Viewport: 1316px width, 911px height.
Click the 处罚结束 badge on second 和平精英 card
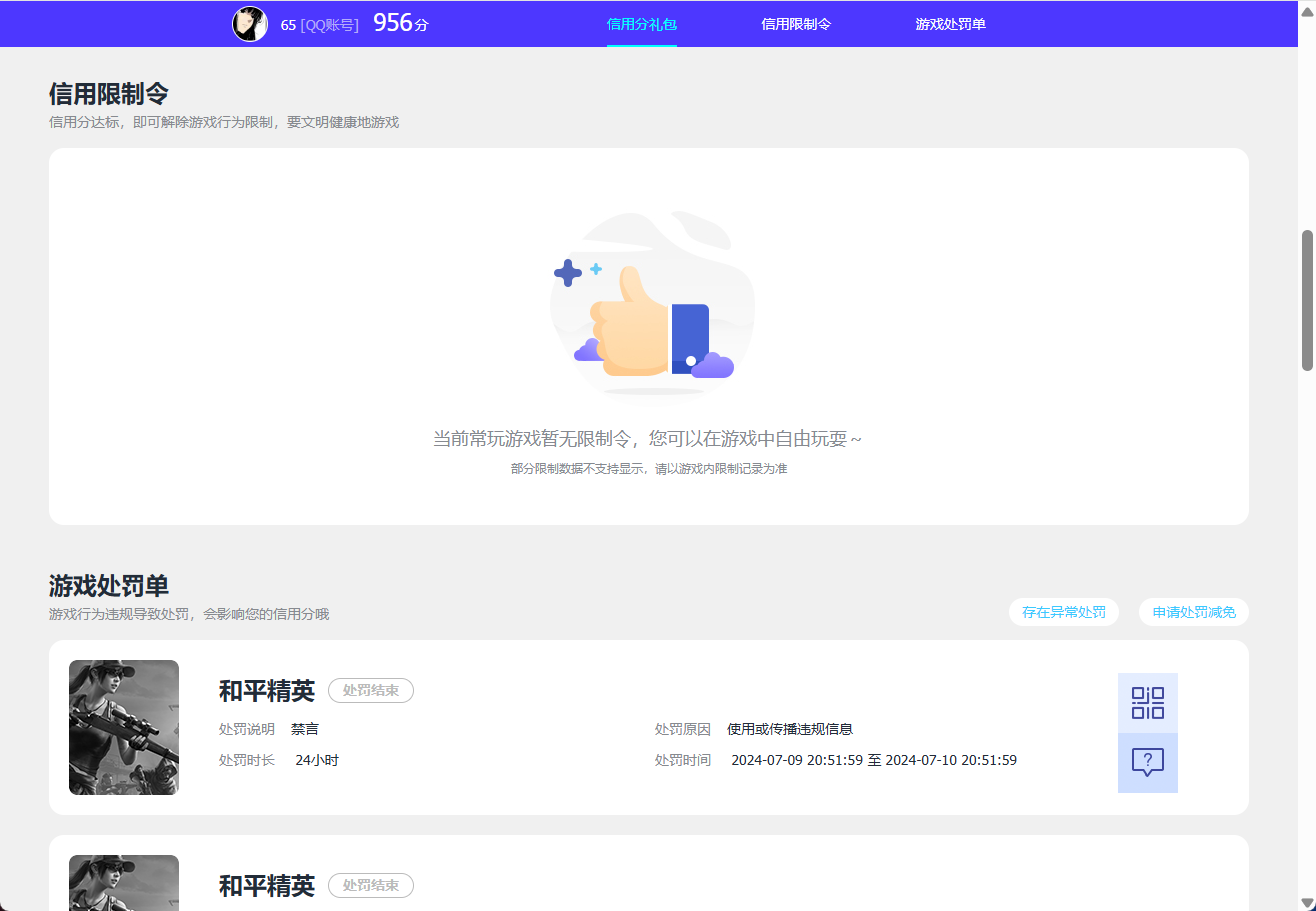tap(371, 885)
